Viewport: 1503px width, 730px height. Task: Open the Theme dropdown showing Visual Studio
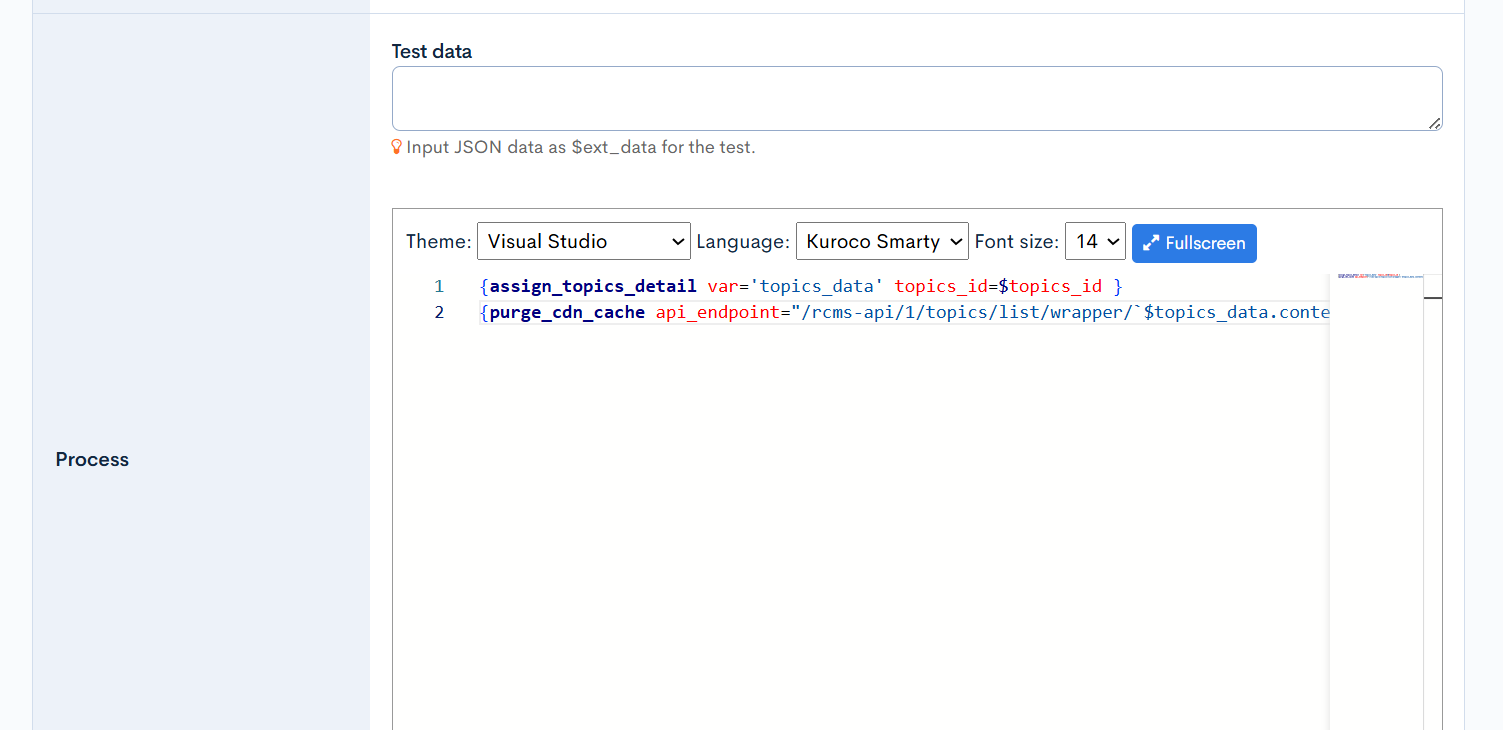(584, 241)
